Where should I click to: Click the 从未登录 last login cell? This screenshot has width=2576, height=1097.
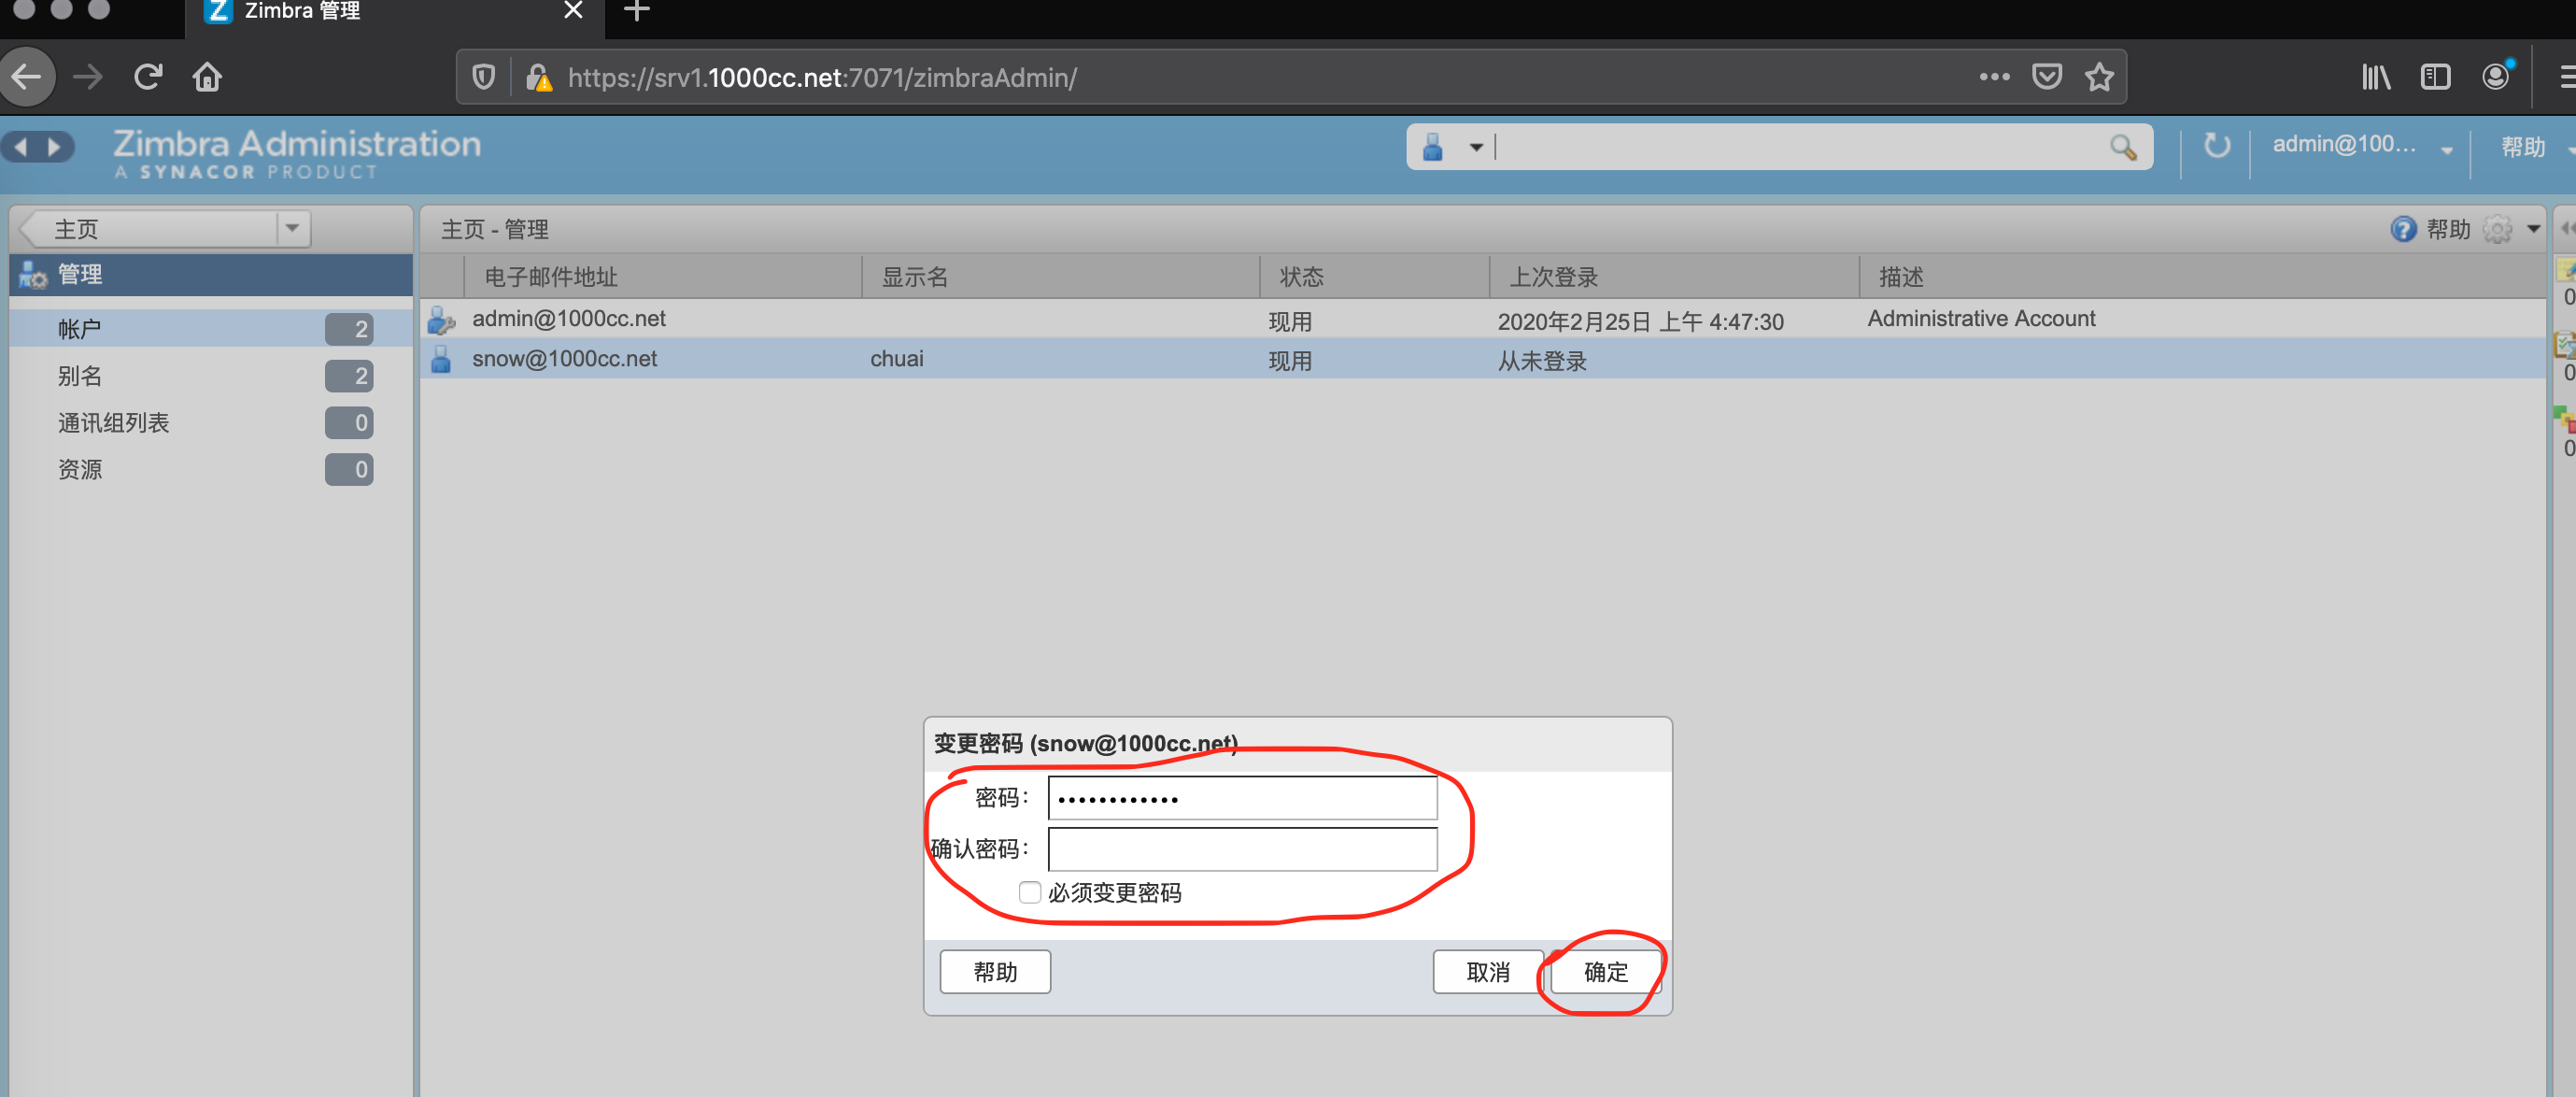tap(1542, 360)
